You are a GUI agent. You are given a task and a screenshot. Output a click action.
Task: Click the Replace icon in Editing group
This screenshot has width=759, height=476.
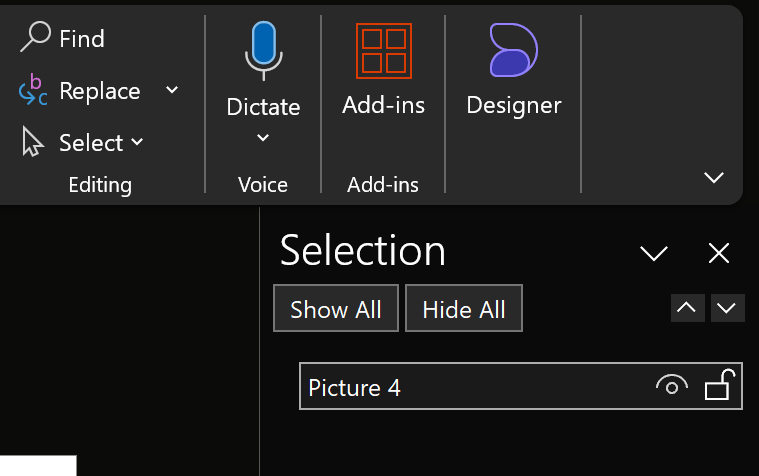pos(33,90)
